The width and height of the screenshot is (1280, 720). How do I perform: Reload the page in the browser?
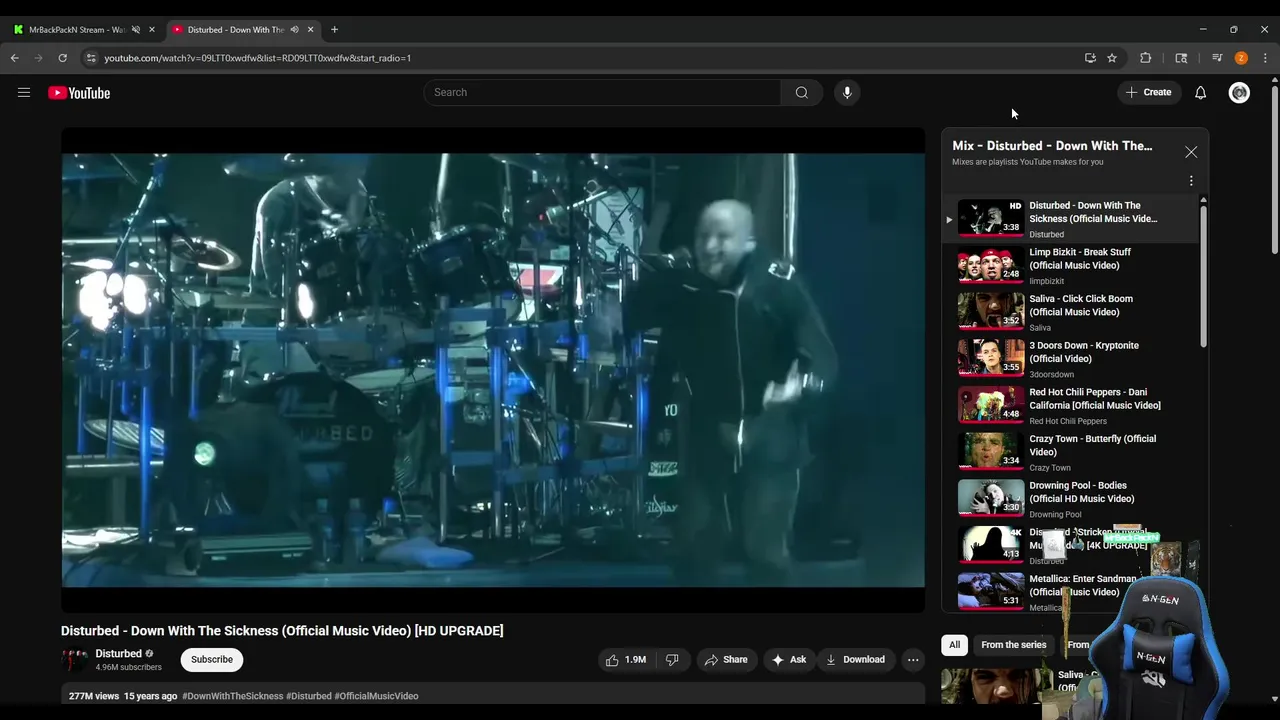(62, 58)
